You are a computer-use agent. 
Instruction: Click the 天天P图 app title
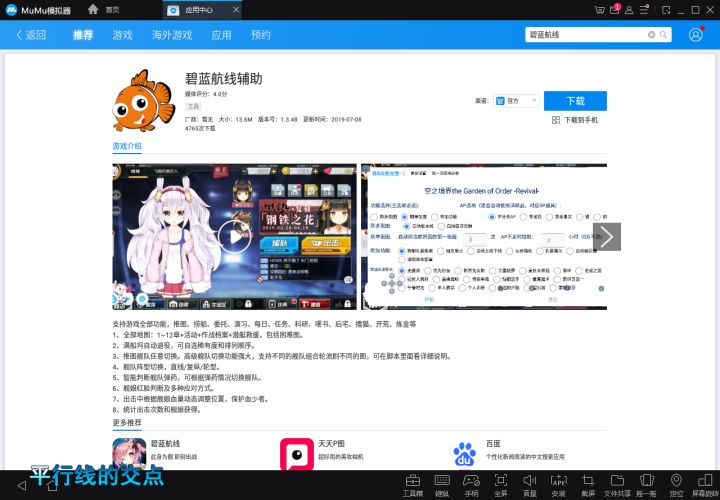pyautogui.click(x=332, y=444)
